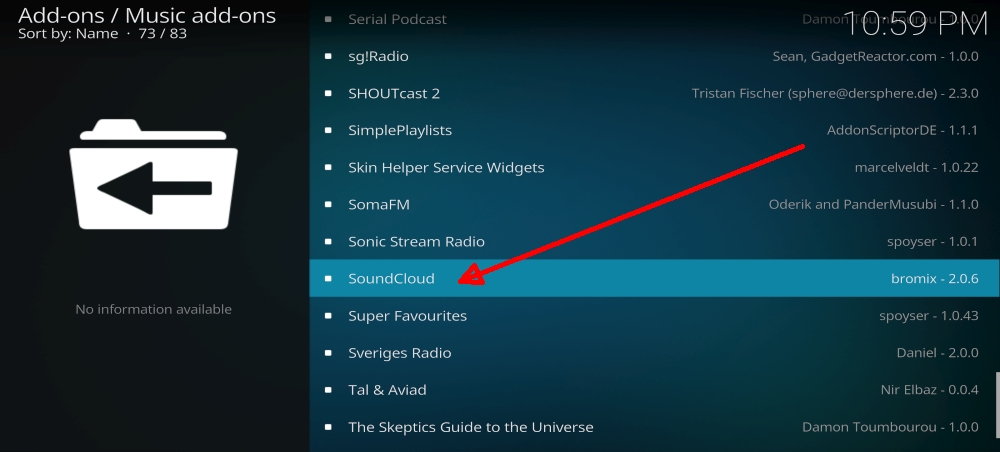
Task: Click the bullet icon next to Sveriges Radio
Action: click(x=328, y=353)
